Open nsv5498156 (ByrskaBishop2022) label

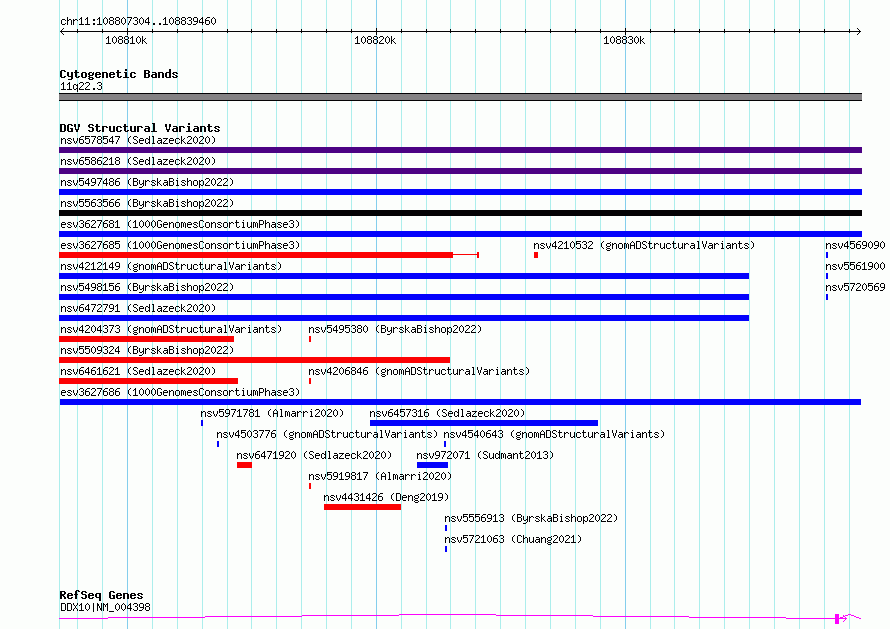coord(147,287)
